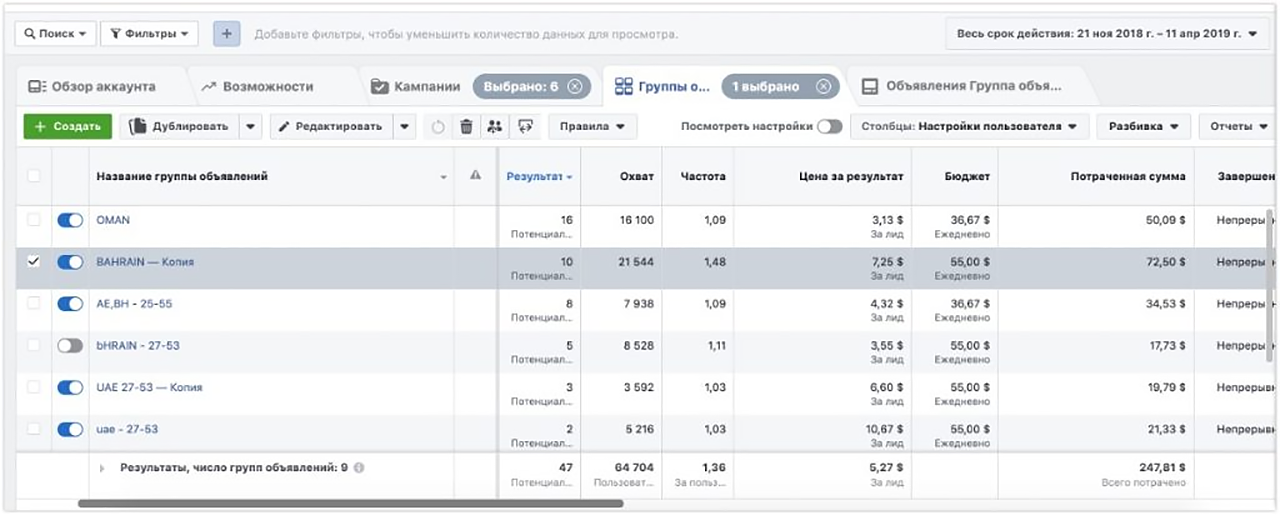Sort by Охват column header
Viewport: 1280px width, 515px height.
[x=637, y=176]
